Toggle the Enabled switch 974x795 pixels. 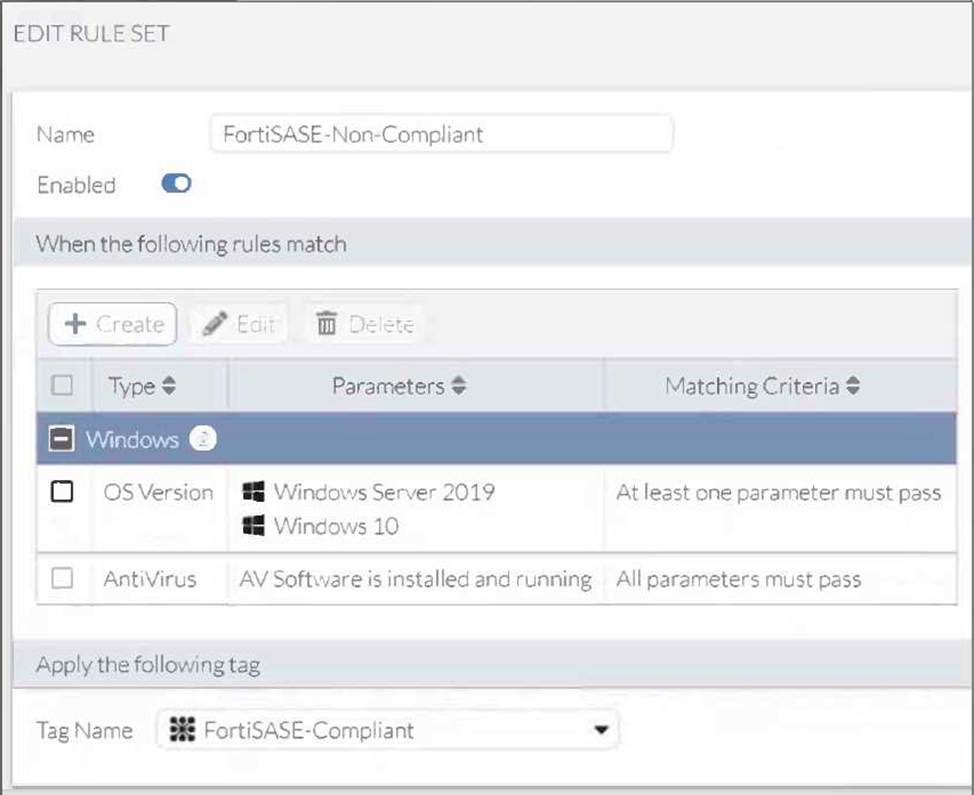point(176,184)
